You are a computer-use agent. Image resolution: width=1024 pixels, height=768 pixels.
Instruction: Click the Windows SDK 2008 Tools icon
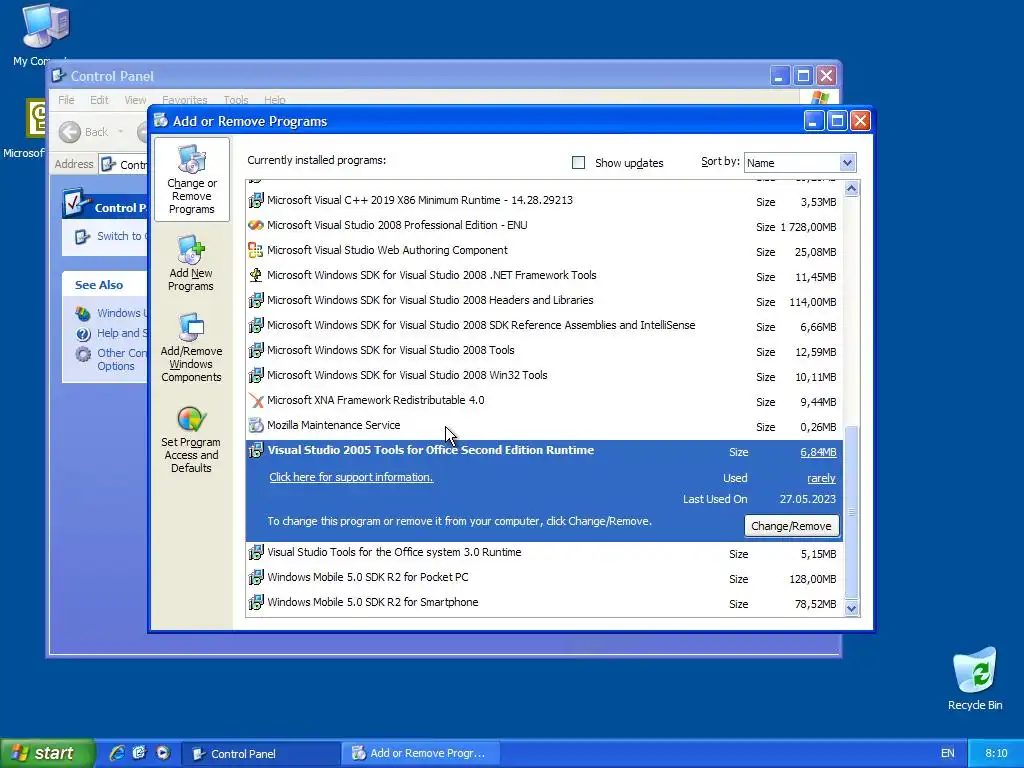point(256,350)
